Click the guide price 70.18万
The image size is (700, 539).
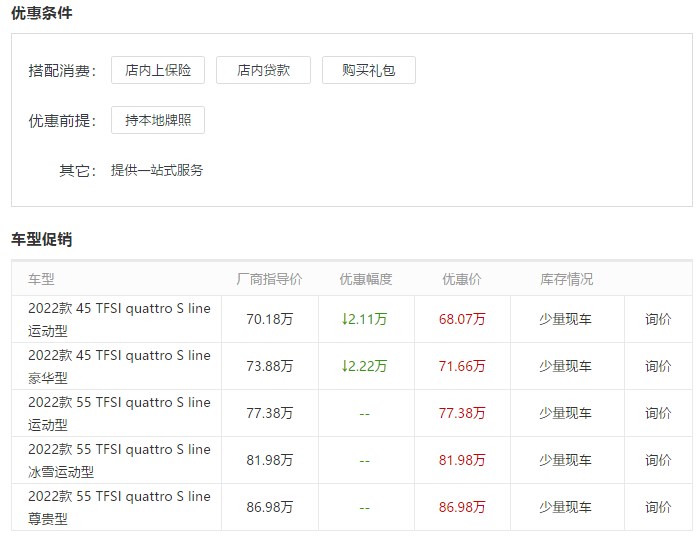coord(270,319)
